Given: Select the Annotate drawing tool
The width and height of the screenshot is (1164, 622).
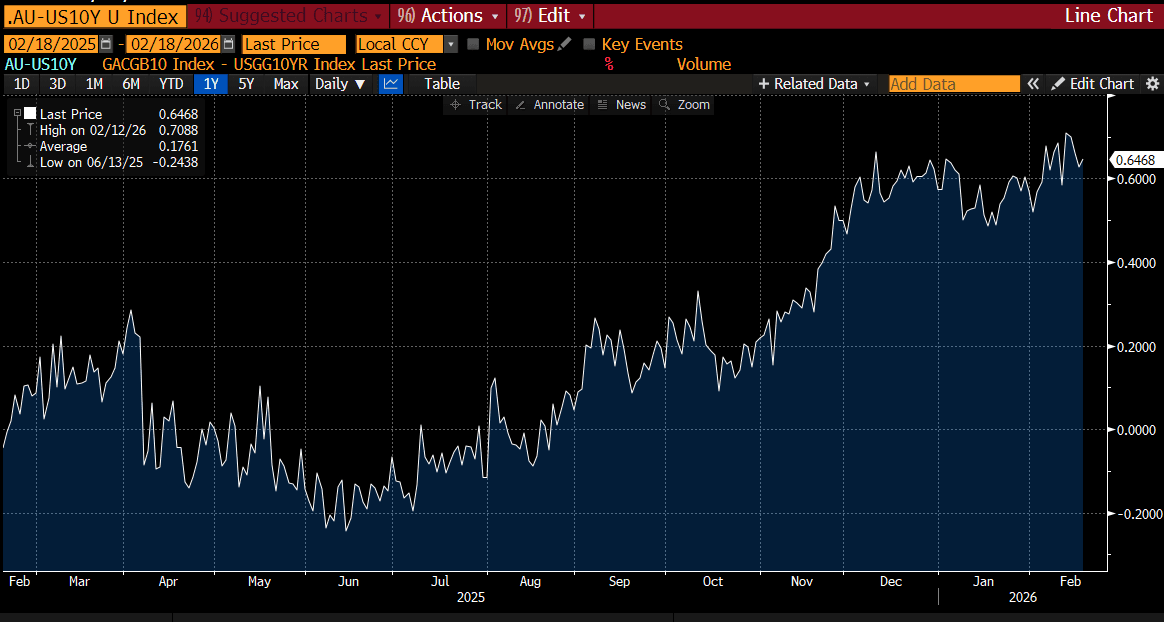Looking at the screenshot, I should 548,105.
